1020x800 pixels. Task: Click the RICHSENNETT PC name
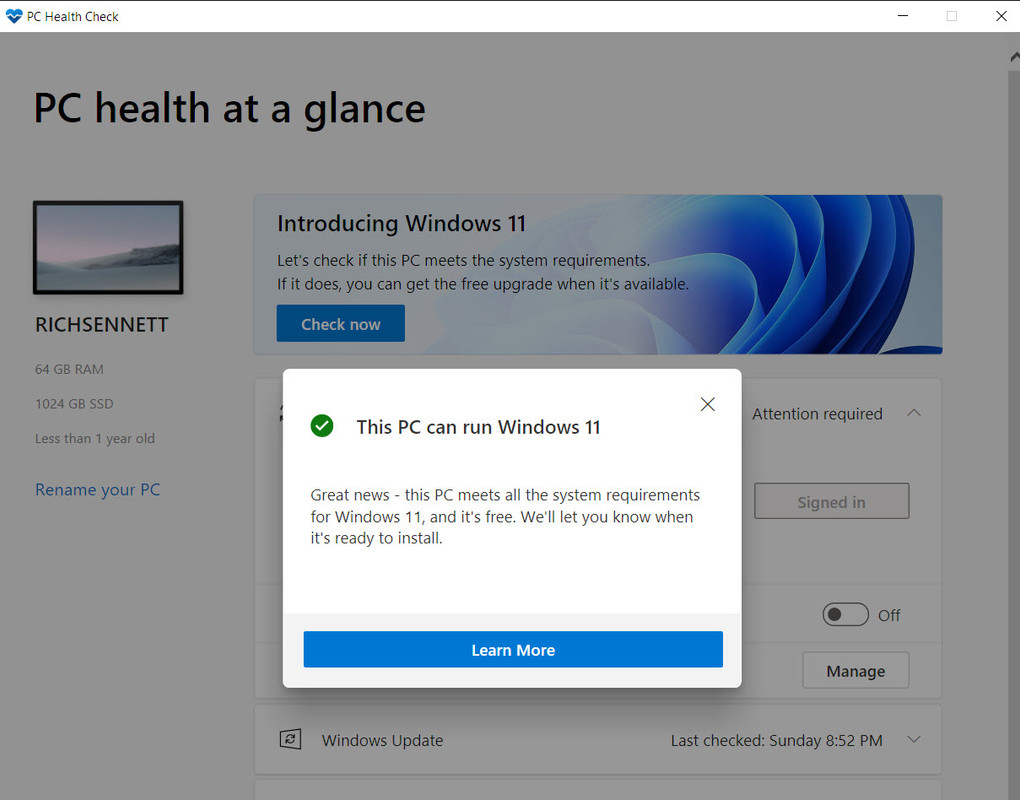point(101,325)
